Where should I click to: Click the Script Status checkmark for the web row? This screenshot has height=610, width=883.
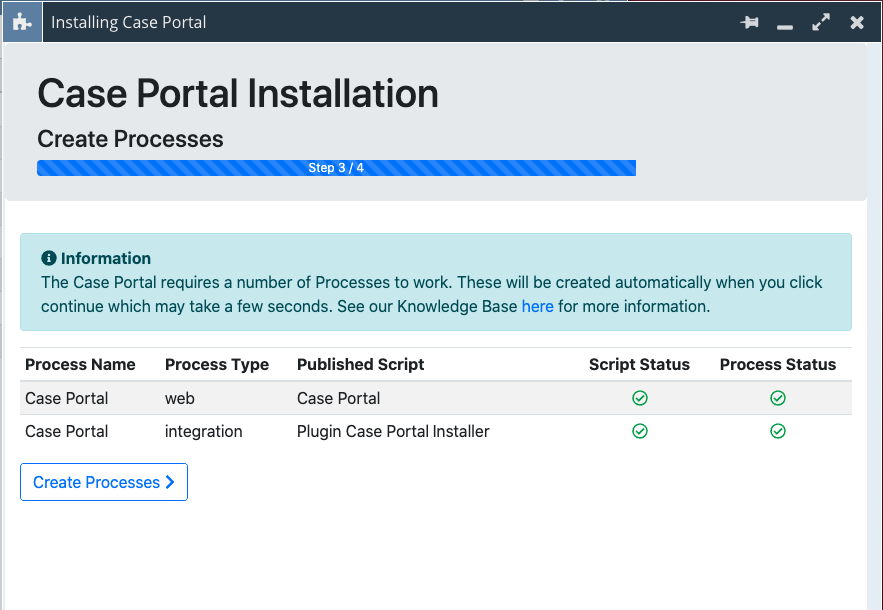(639, 398)
